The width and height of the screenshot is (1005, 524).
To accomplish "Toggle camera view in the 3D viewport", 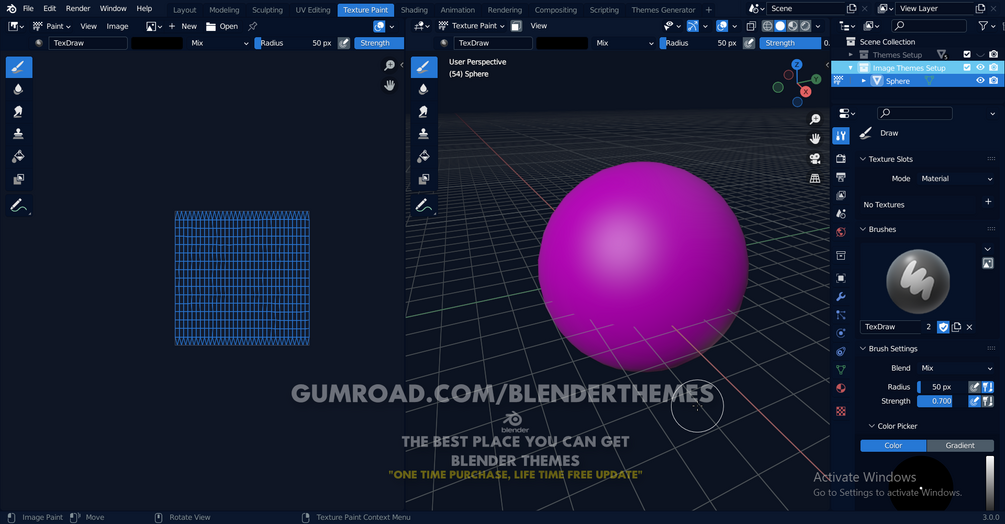I will tap(815, 158).
